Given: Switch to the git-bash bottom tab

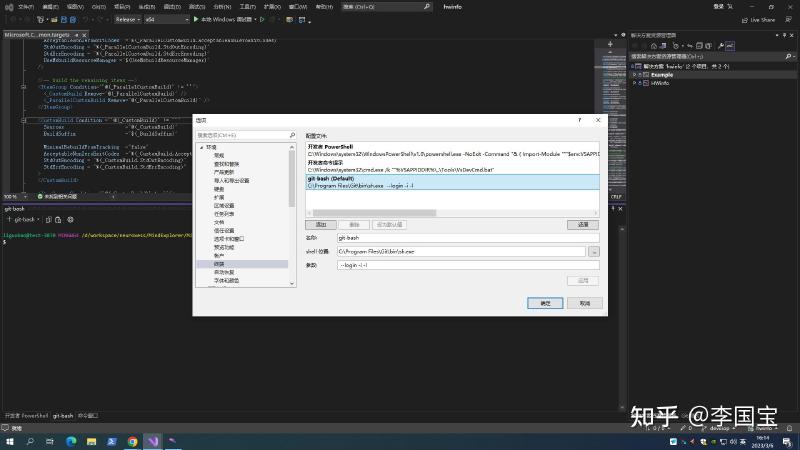Looking at the screenshot, I should 63,415.
